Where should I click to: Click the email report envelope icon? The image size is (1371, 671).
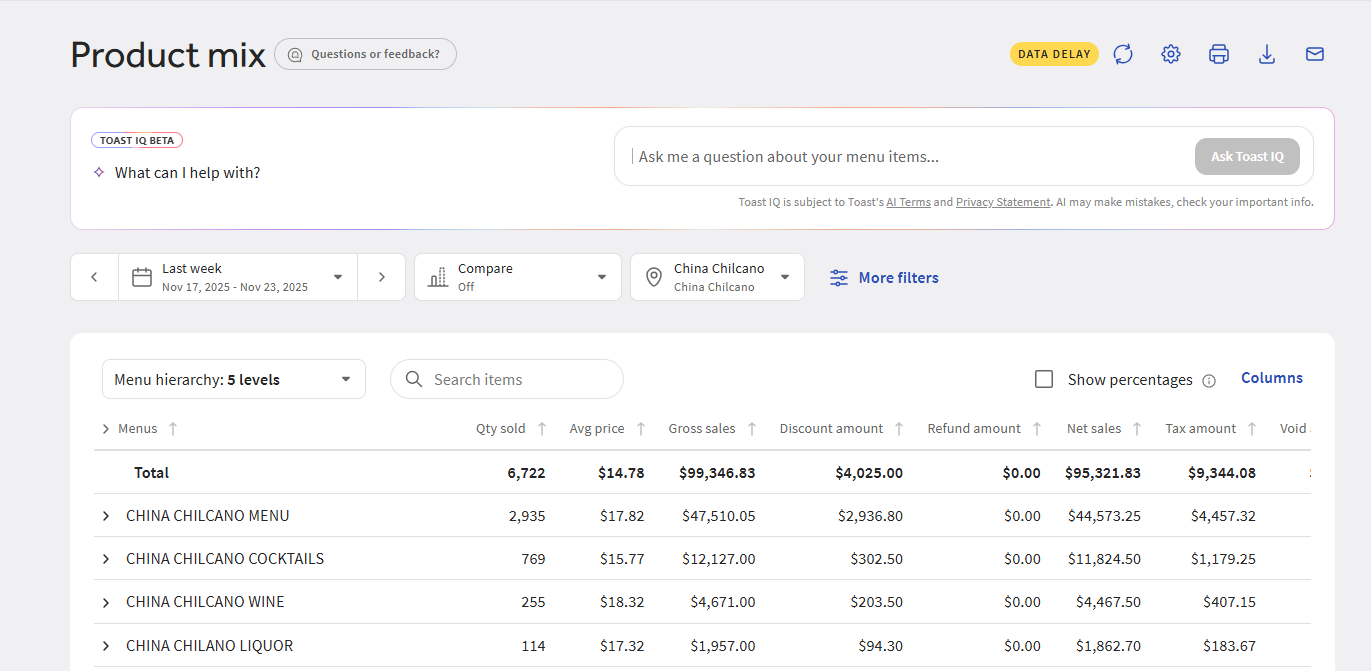(1315, 54)
